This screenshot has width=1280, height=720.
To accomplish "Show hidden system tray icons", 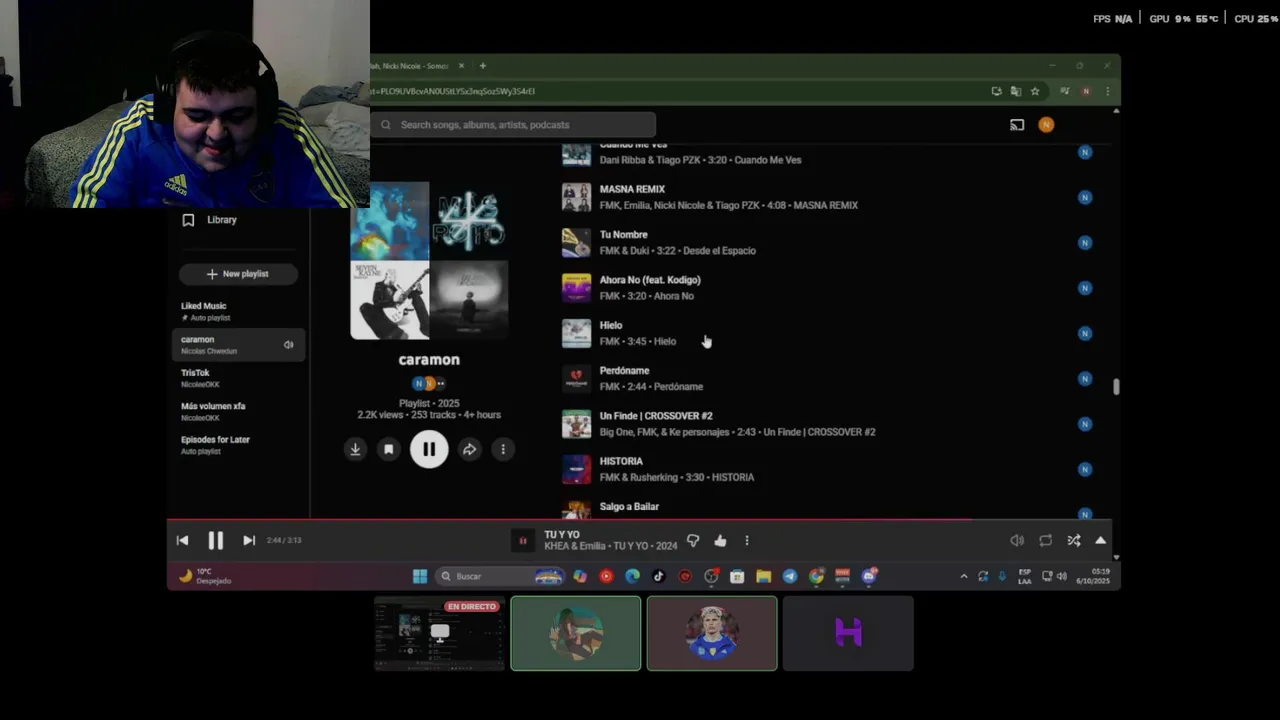I will point(963,576).
